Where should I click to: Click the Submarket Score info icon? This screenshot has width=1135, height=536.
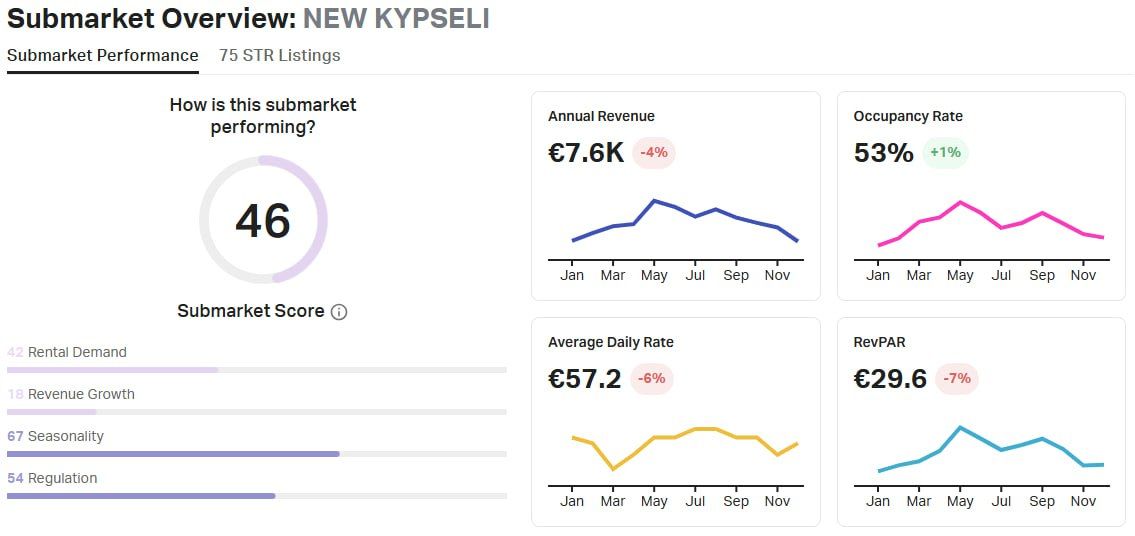339,312
